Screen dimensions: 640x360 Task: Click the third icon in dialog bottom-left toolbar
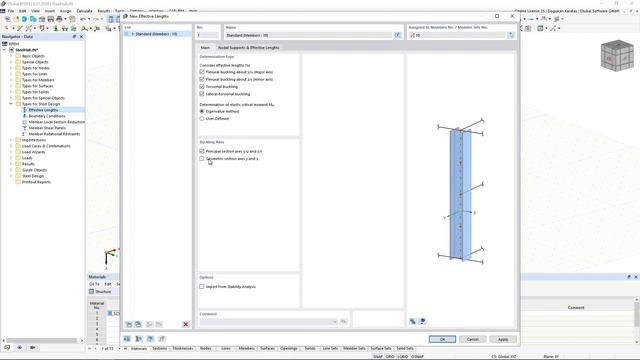click(150, 339)
